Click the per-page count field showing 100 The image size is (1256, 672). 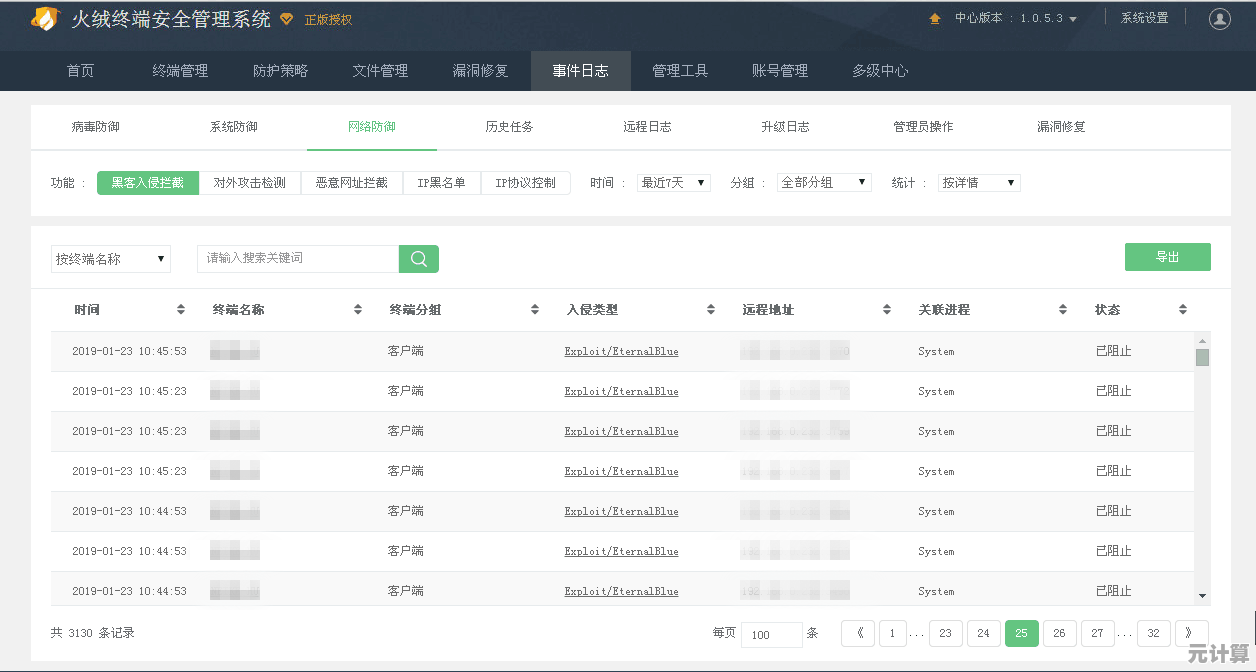(772, 635)
